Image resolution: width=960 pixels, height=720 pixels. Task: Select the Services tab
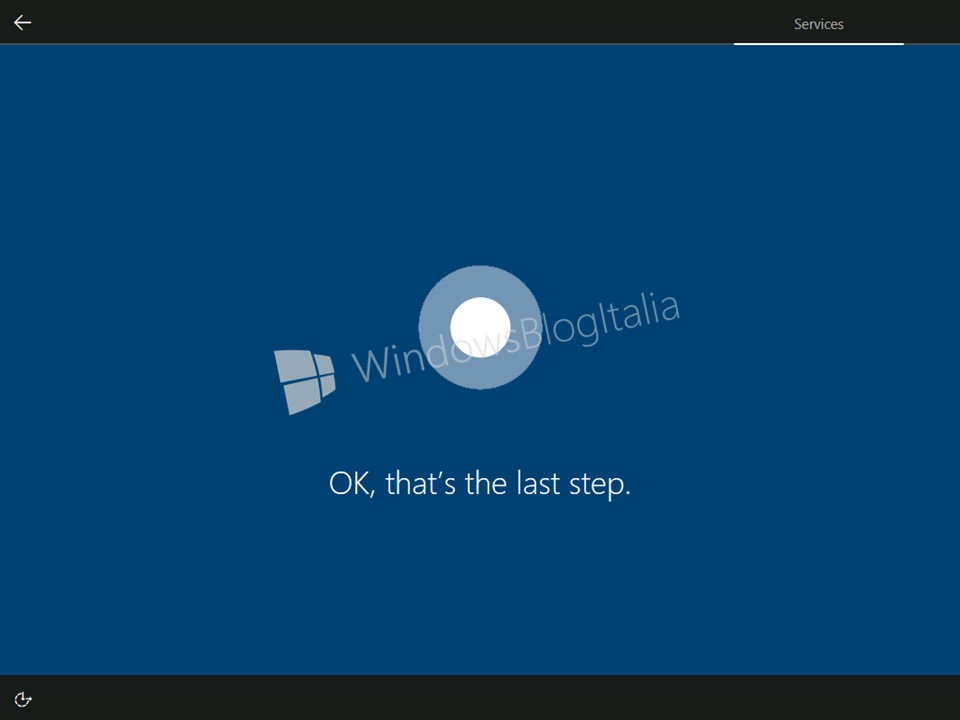[819, 24]
